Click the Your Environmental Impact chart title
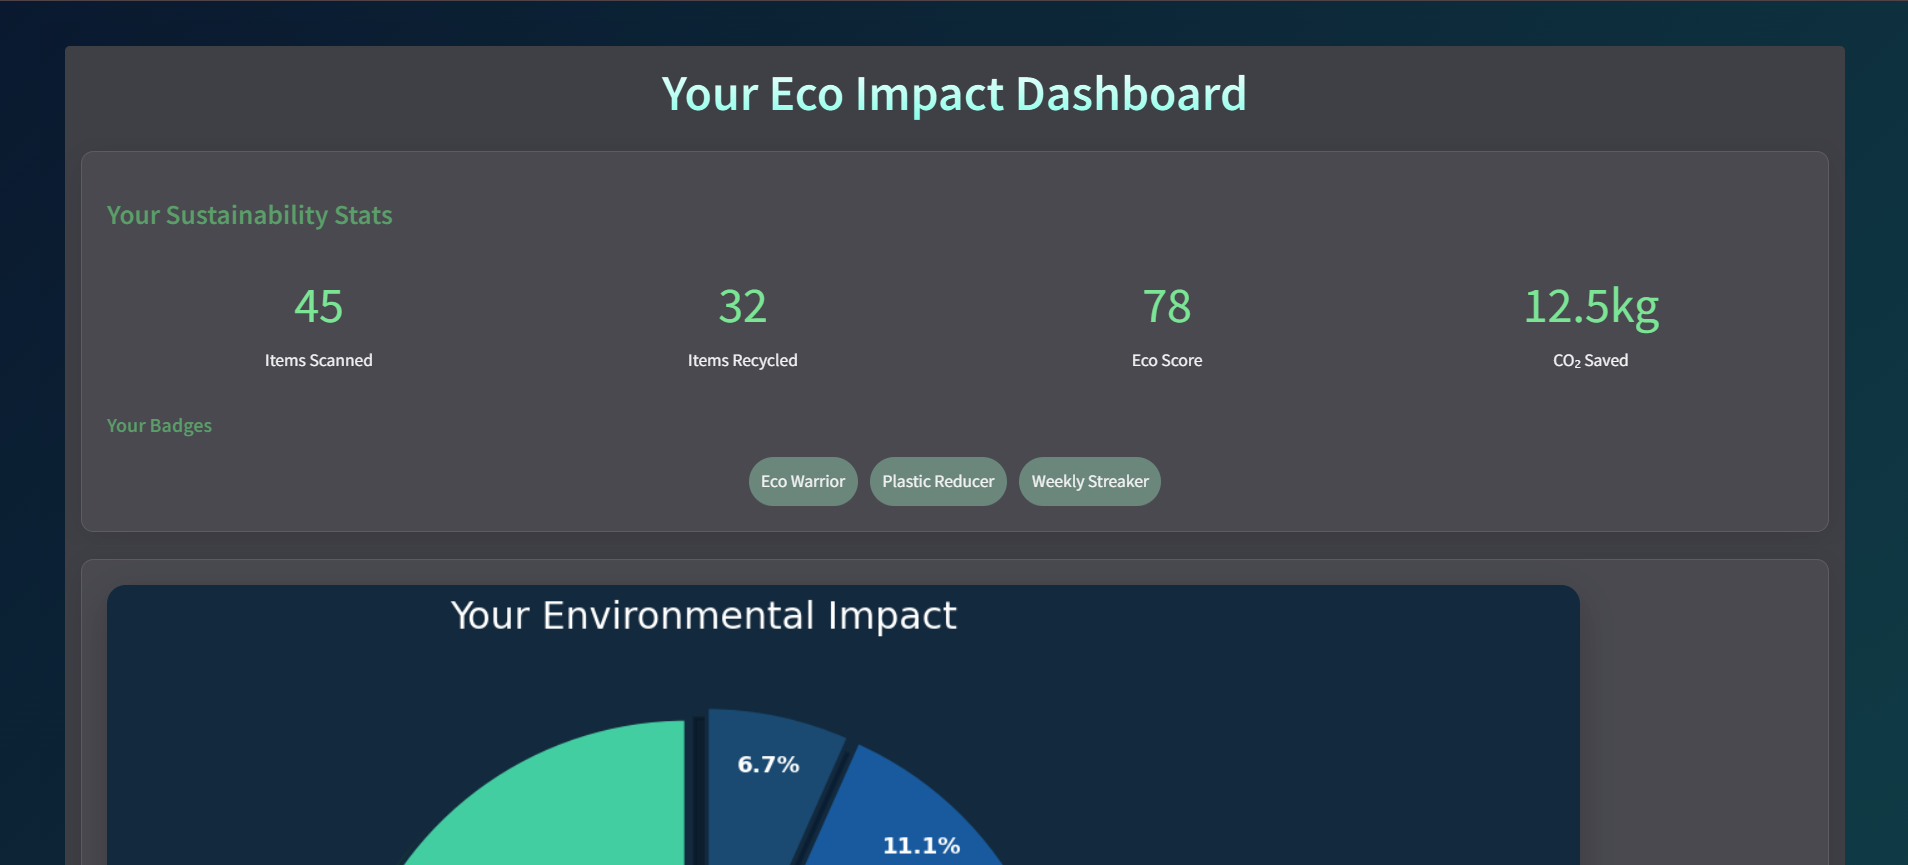This screenshot has width=1908, height=865. [703, 615]
